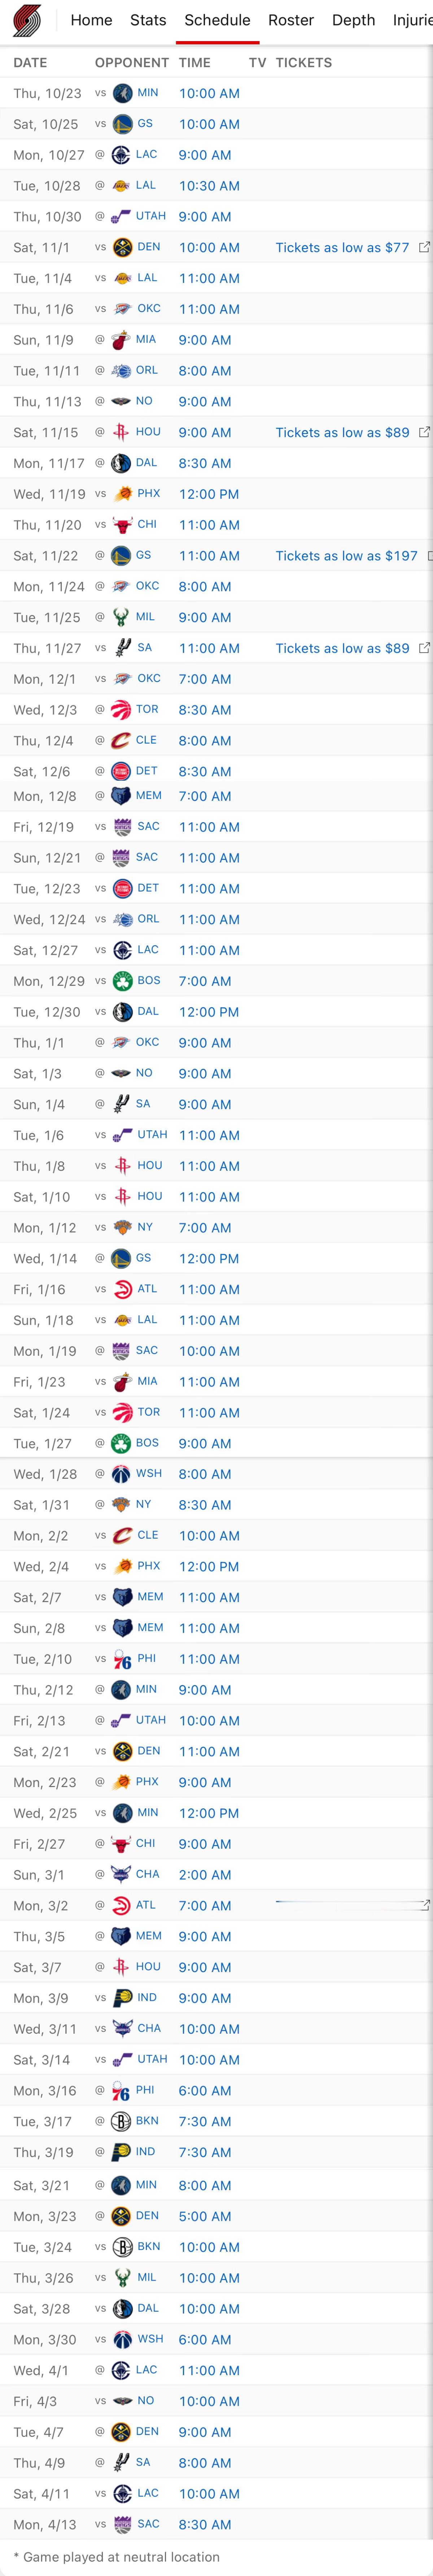Screen dimensions: 433x2576
Task: Click 'Tickets as low as $197' link
Action: coord(346,556)
